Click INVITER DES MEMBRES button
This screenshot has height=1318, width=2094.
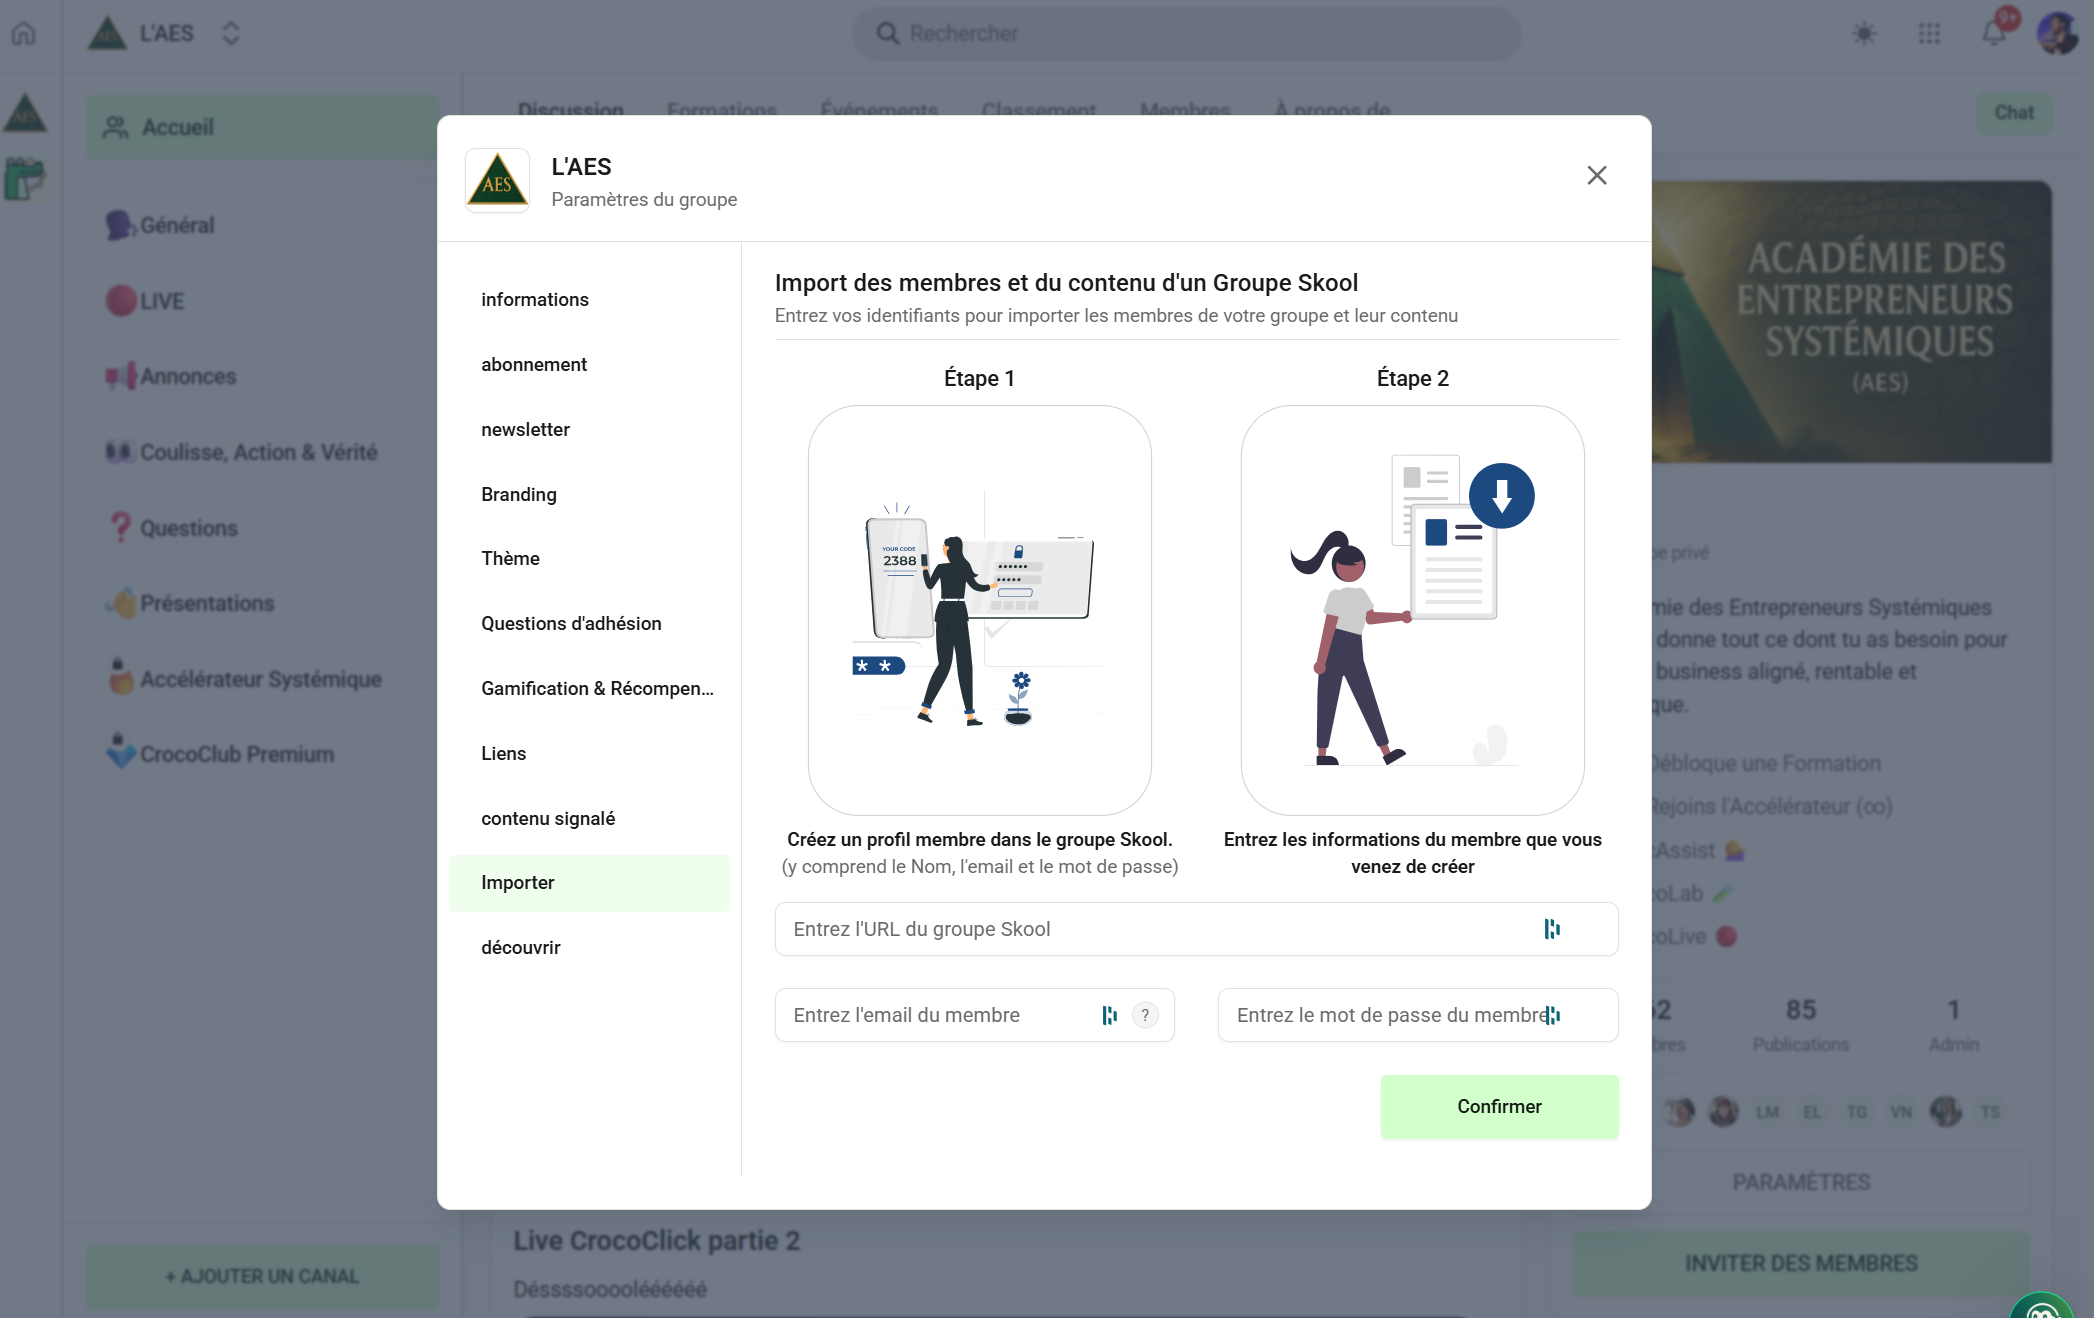tap(1801, 1264)
